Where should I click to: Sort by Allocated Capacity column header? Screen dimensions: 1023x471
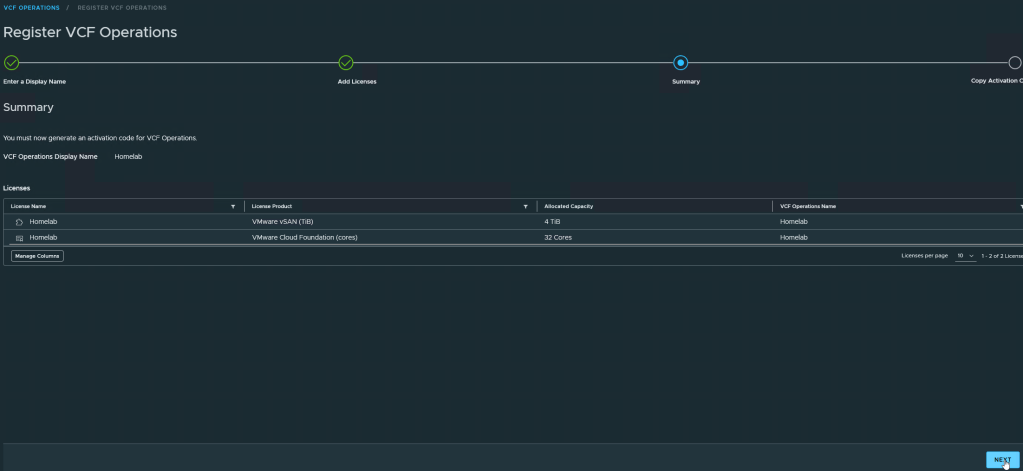click(568, 206)
